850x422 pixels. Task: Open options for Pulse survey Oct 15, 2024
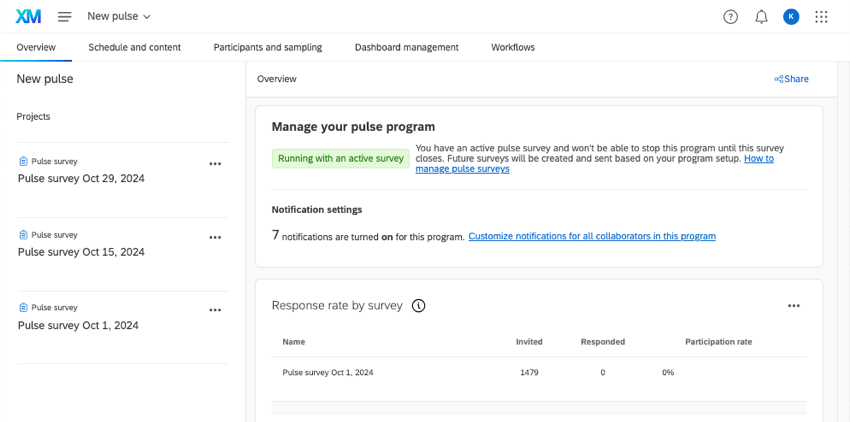pyautogui.click(x=215, y=238)
